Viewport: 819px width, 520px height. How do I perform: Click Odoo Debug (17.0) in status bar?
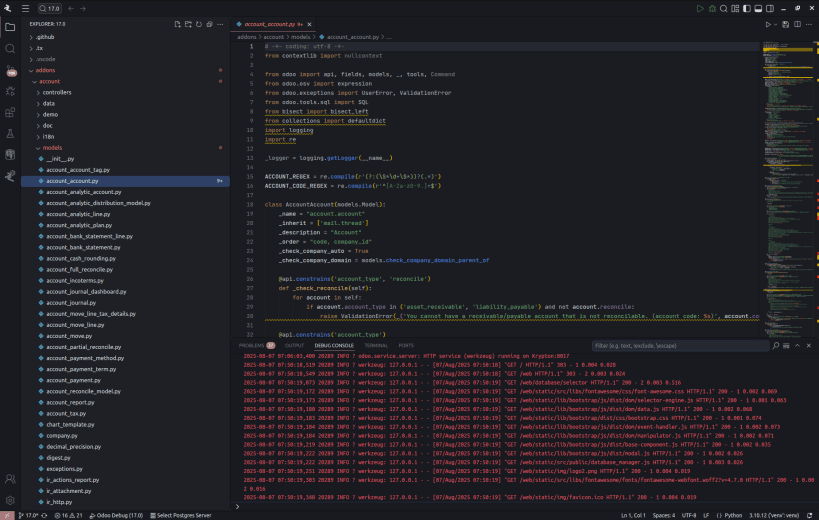116,515
